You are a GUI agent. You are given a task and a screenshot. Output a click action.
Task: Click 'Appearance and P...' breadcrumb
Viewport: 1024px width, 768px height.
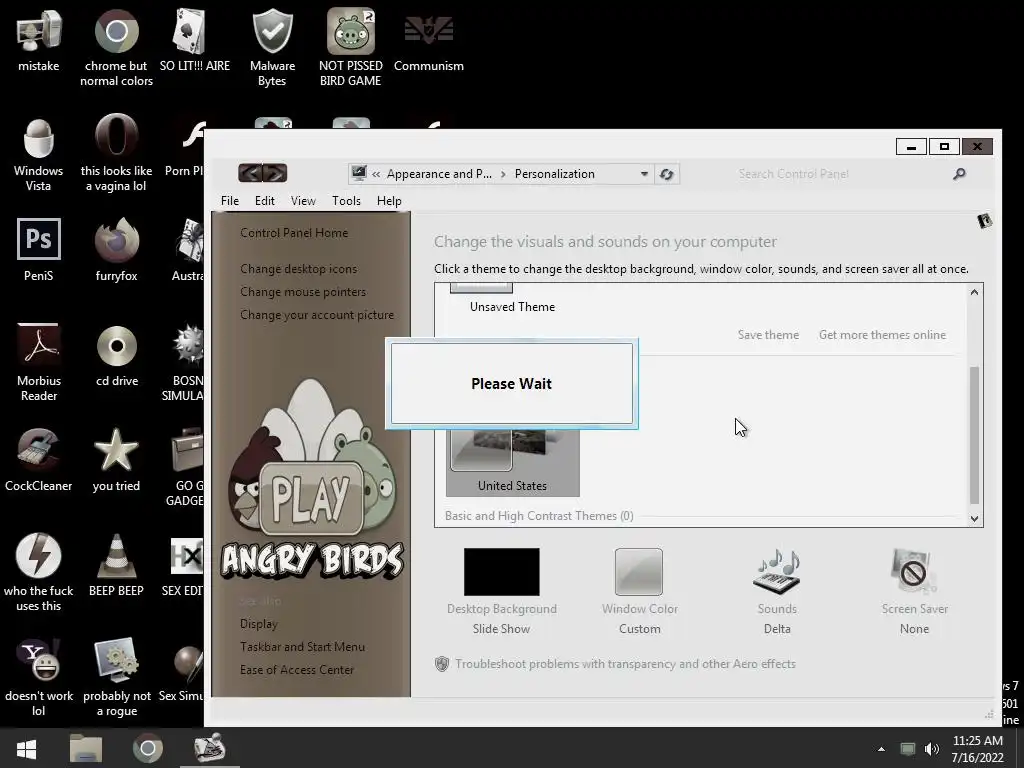coord(440,174)
